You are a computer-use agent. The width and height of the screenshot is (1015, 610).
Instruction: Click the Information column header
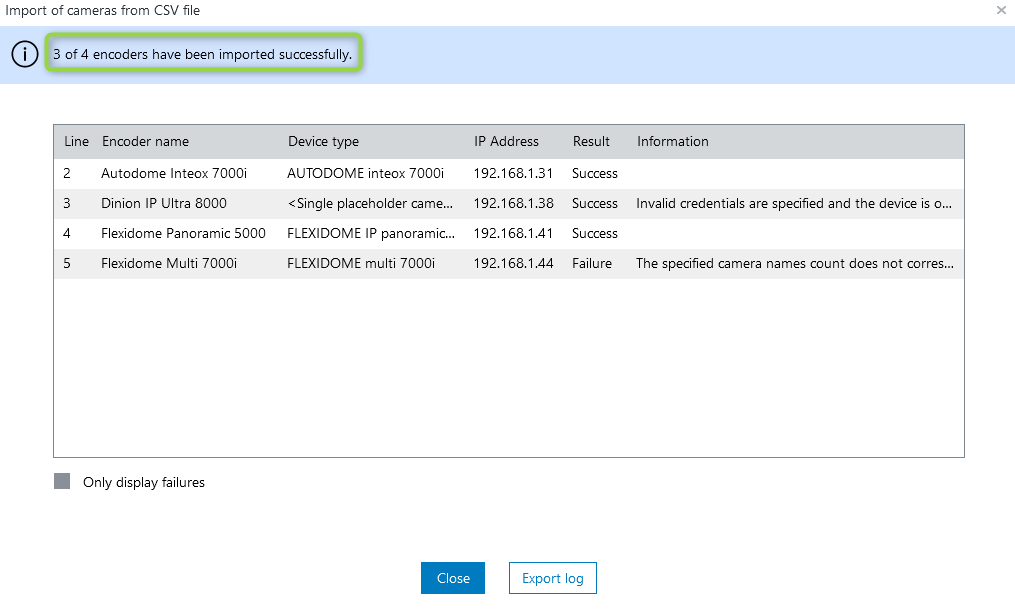coord(672,141)
